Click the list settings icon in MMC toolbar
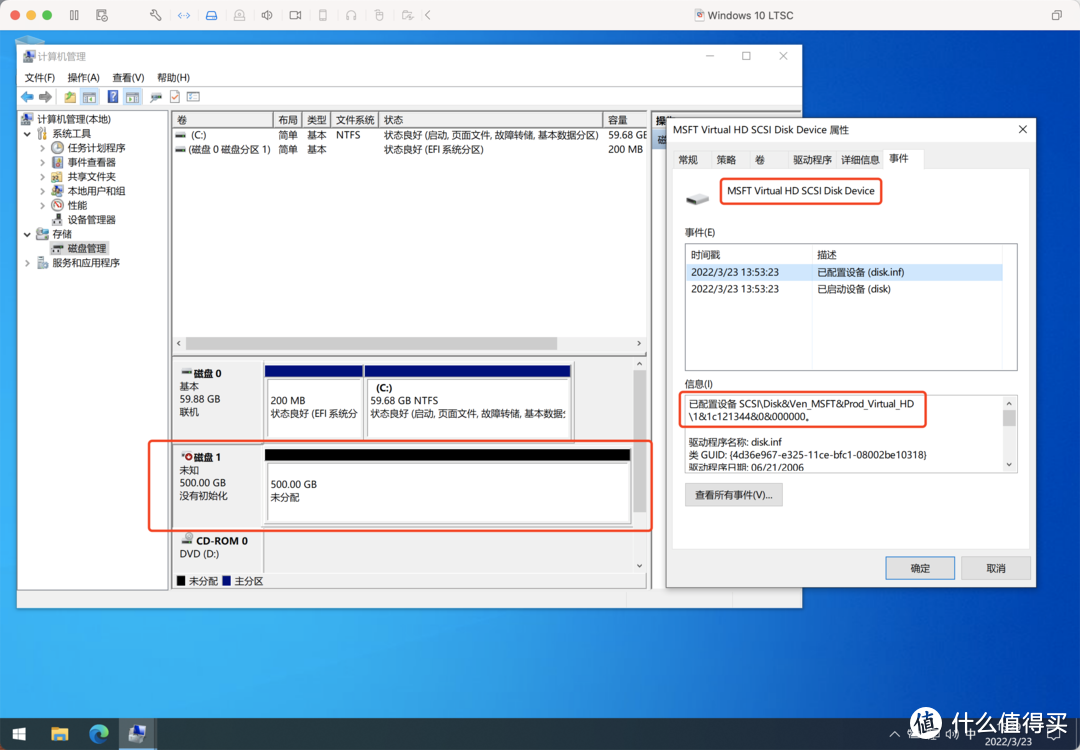Viewport: 1080px width, 750px height. tap(194, 97)
